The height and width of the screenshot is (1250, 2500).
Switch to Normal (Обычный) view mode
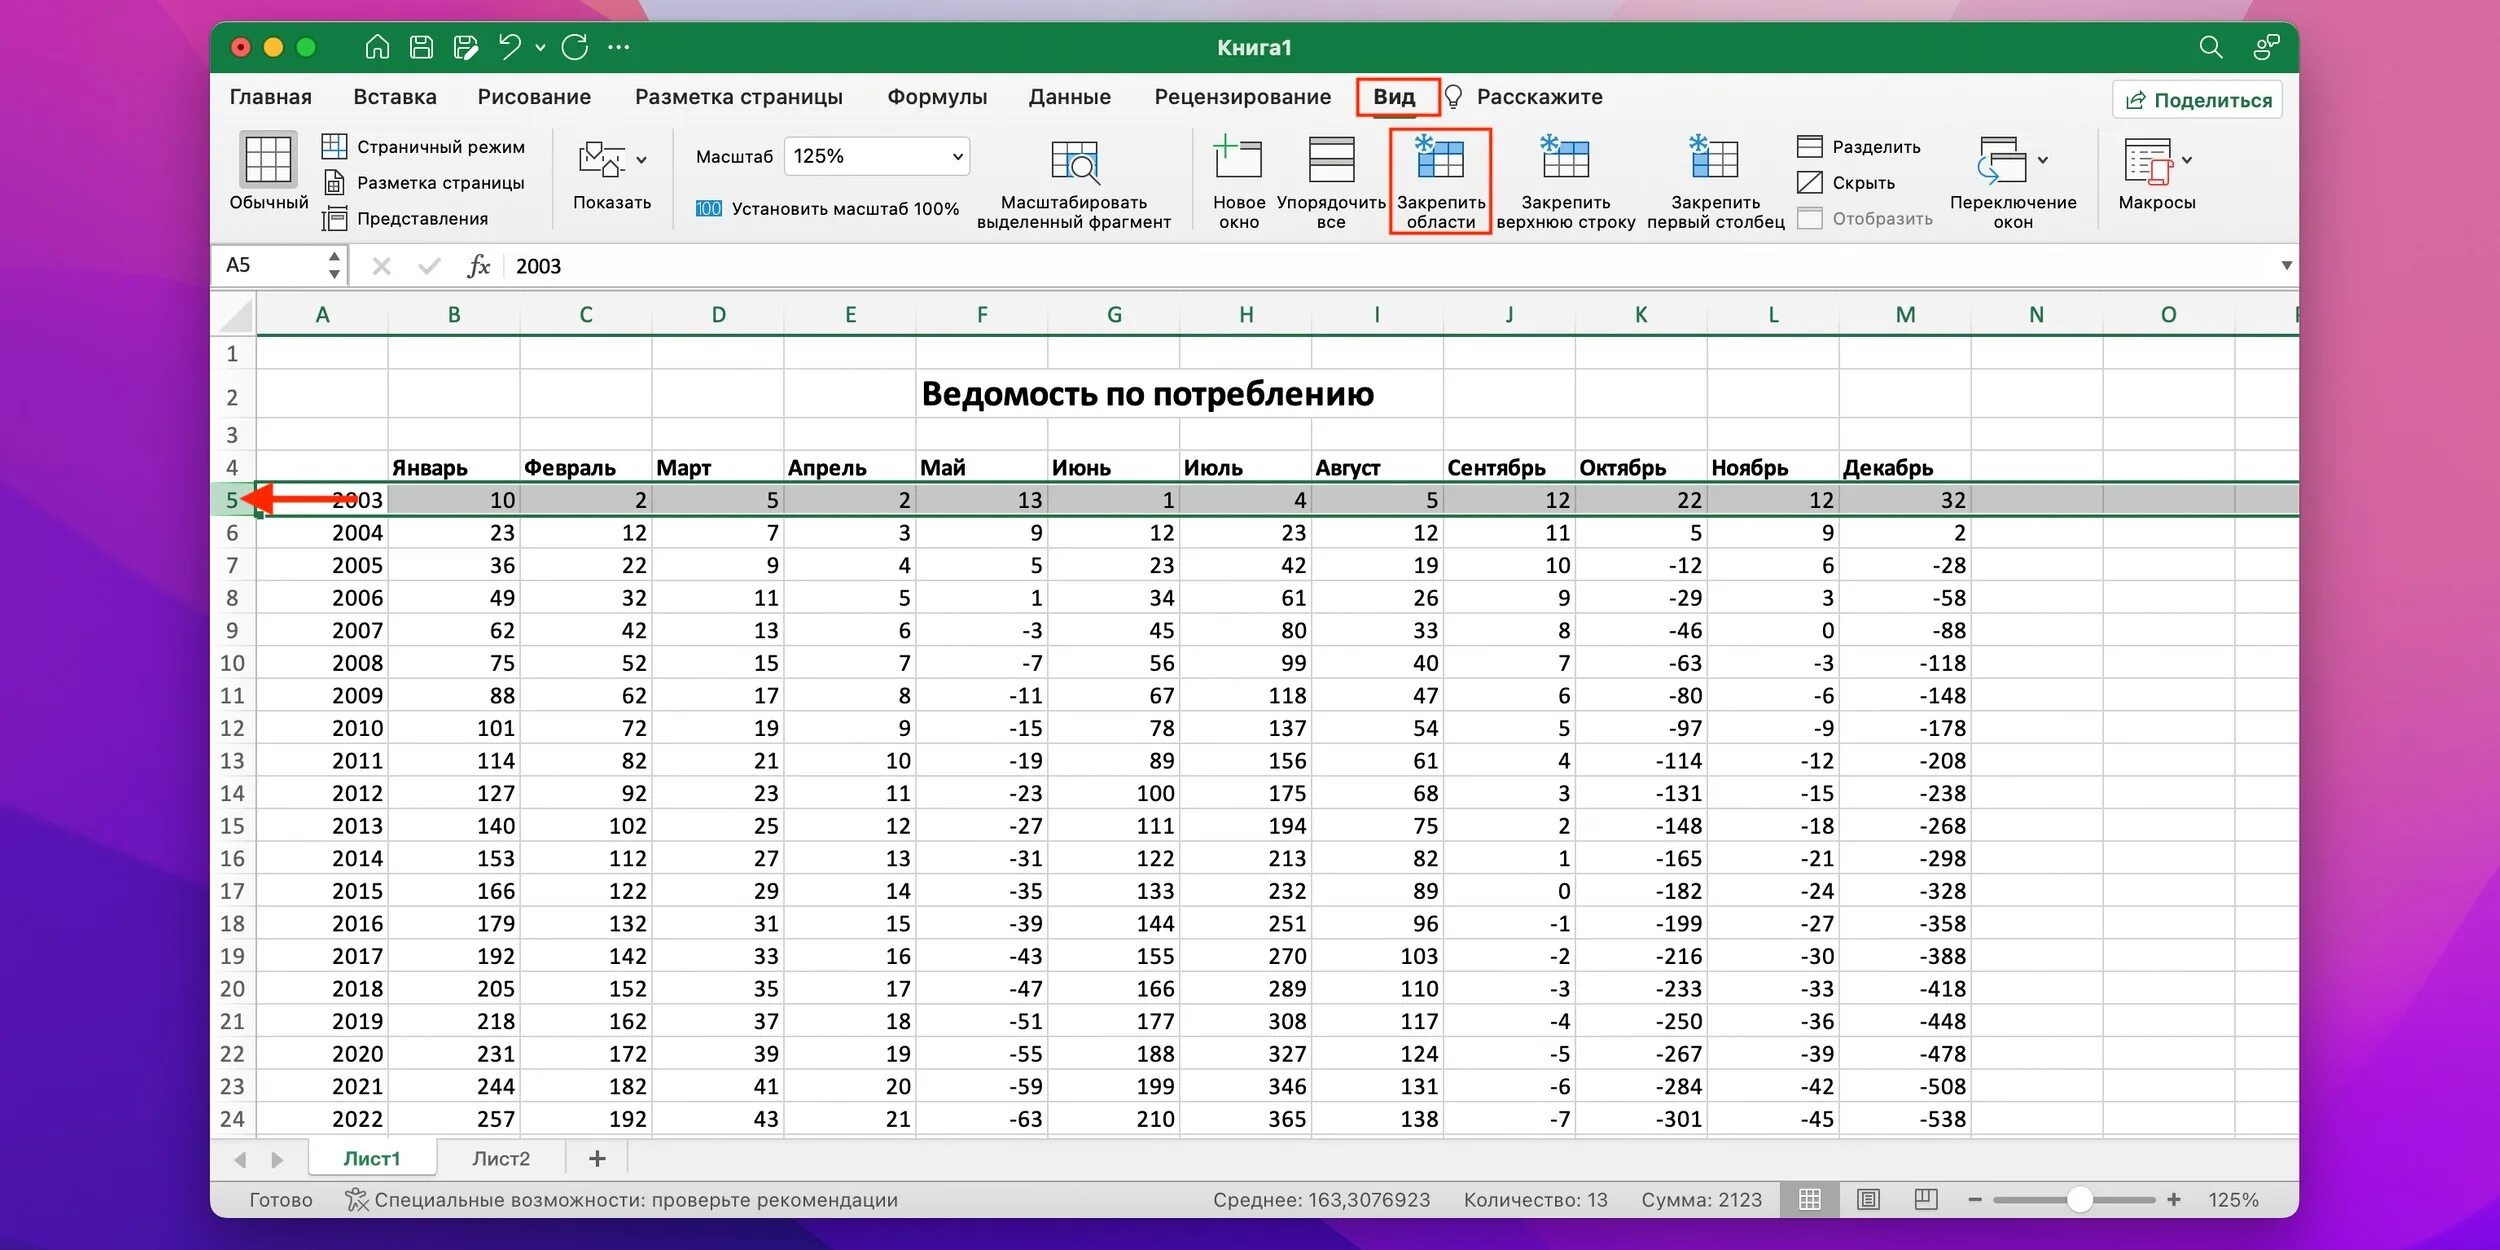tap(268, 160)
